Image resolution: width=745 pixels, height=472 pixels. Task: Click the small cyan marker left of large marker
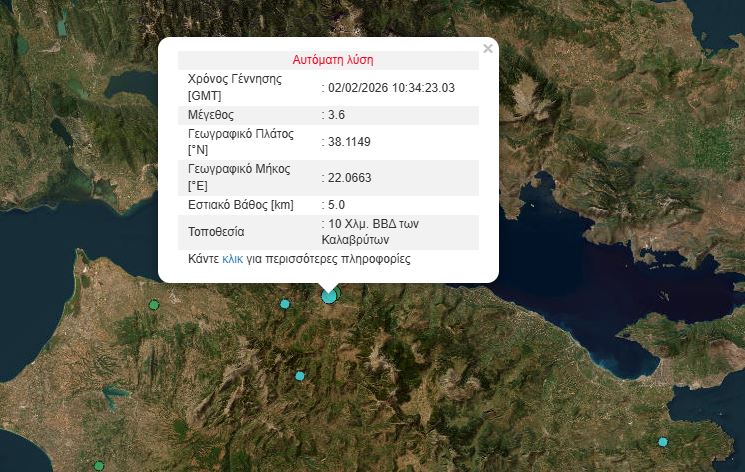coord(285,303)
